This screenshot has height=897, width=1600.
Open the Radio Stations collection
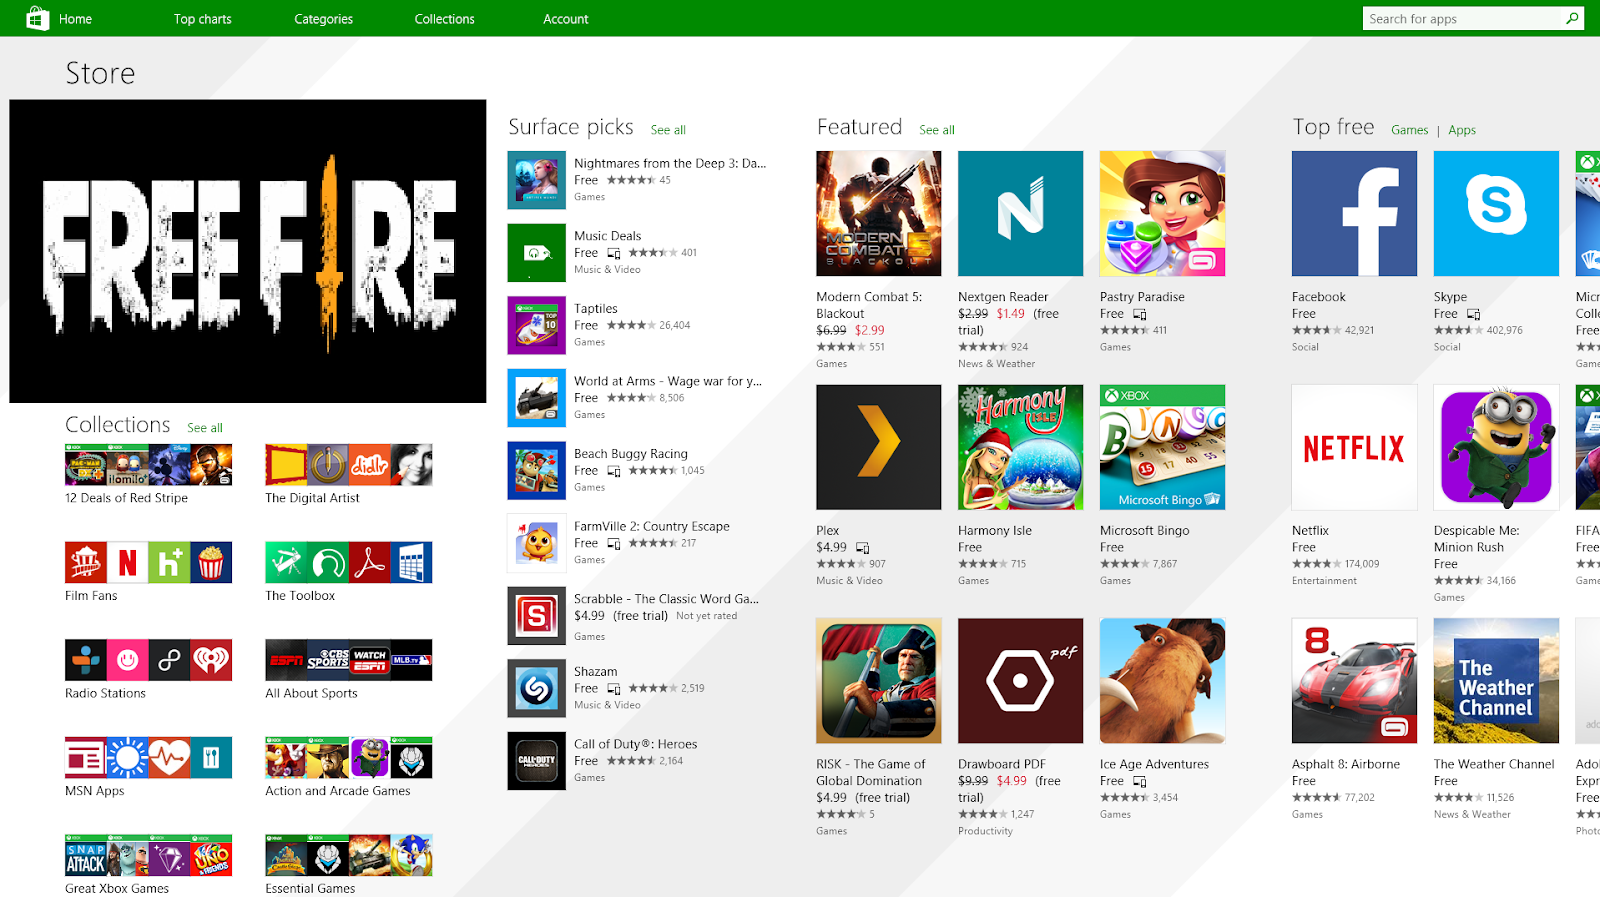(149, 660)
